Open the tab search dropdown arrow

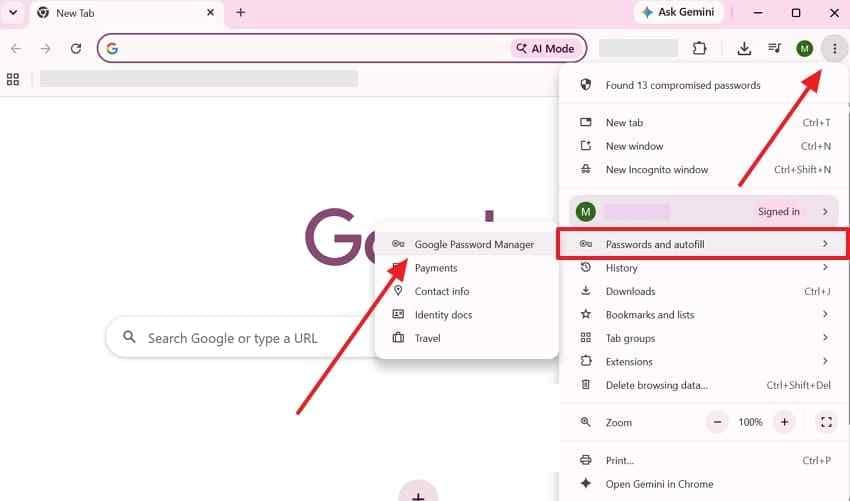13,12
